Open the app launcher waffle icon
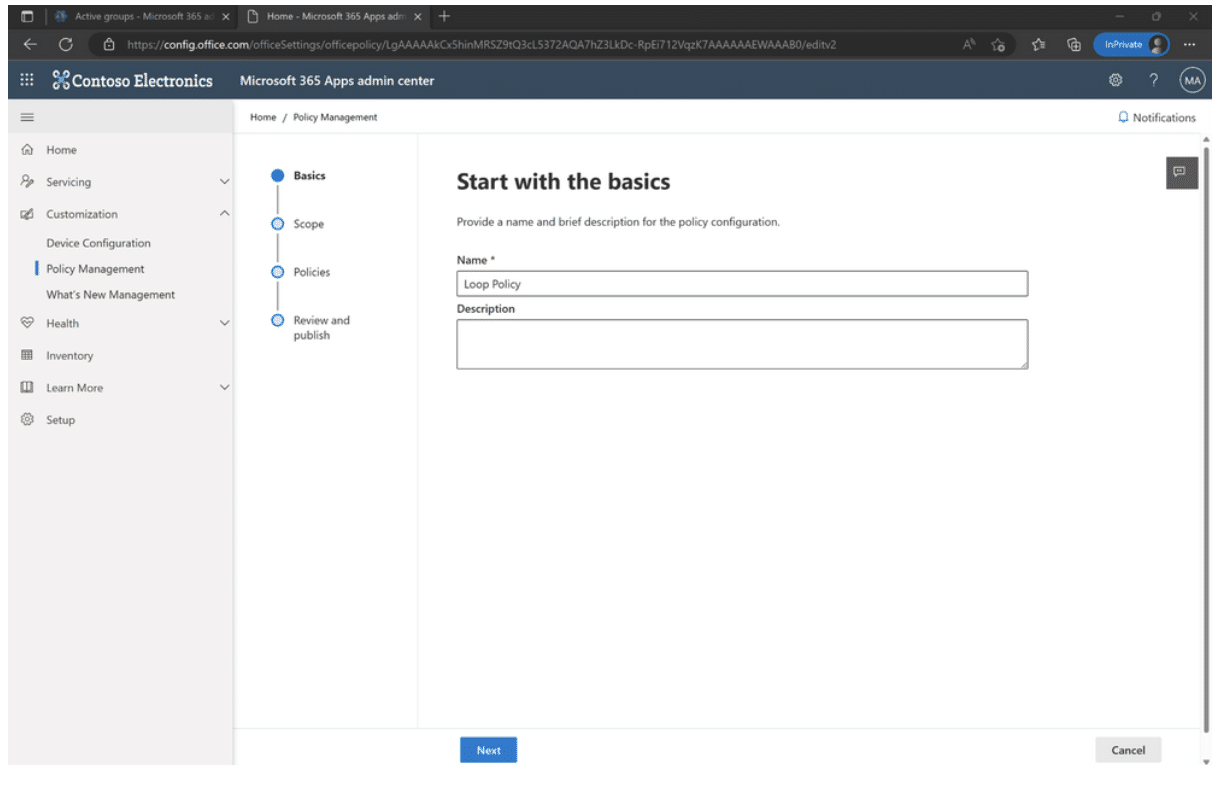Screen dimensions: 1222x800 pyautogui.click(x=27, y=81)
